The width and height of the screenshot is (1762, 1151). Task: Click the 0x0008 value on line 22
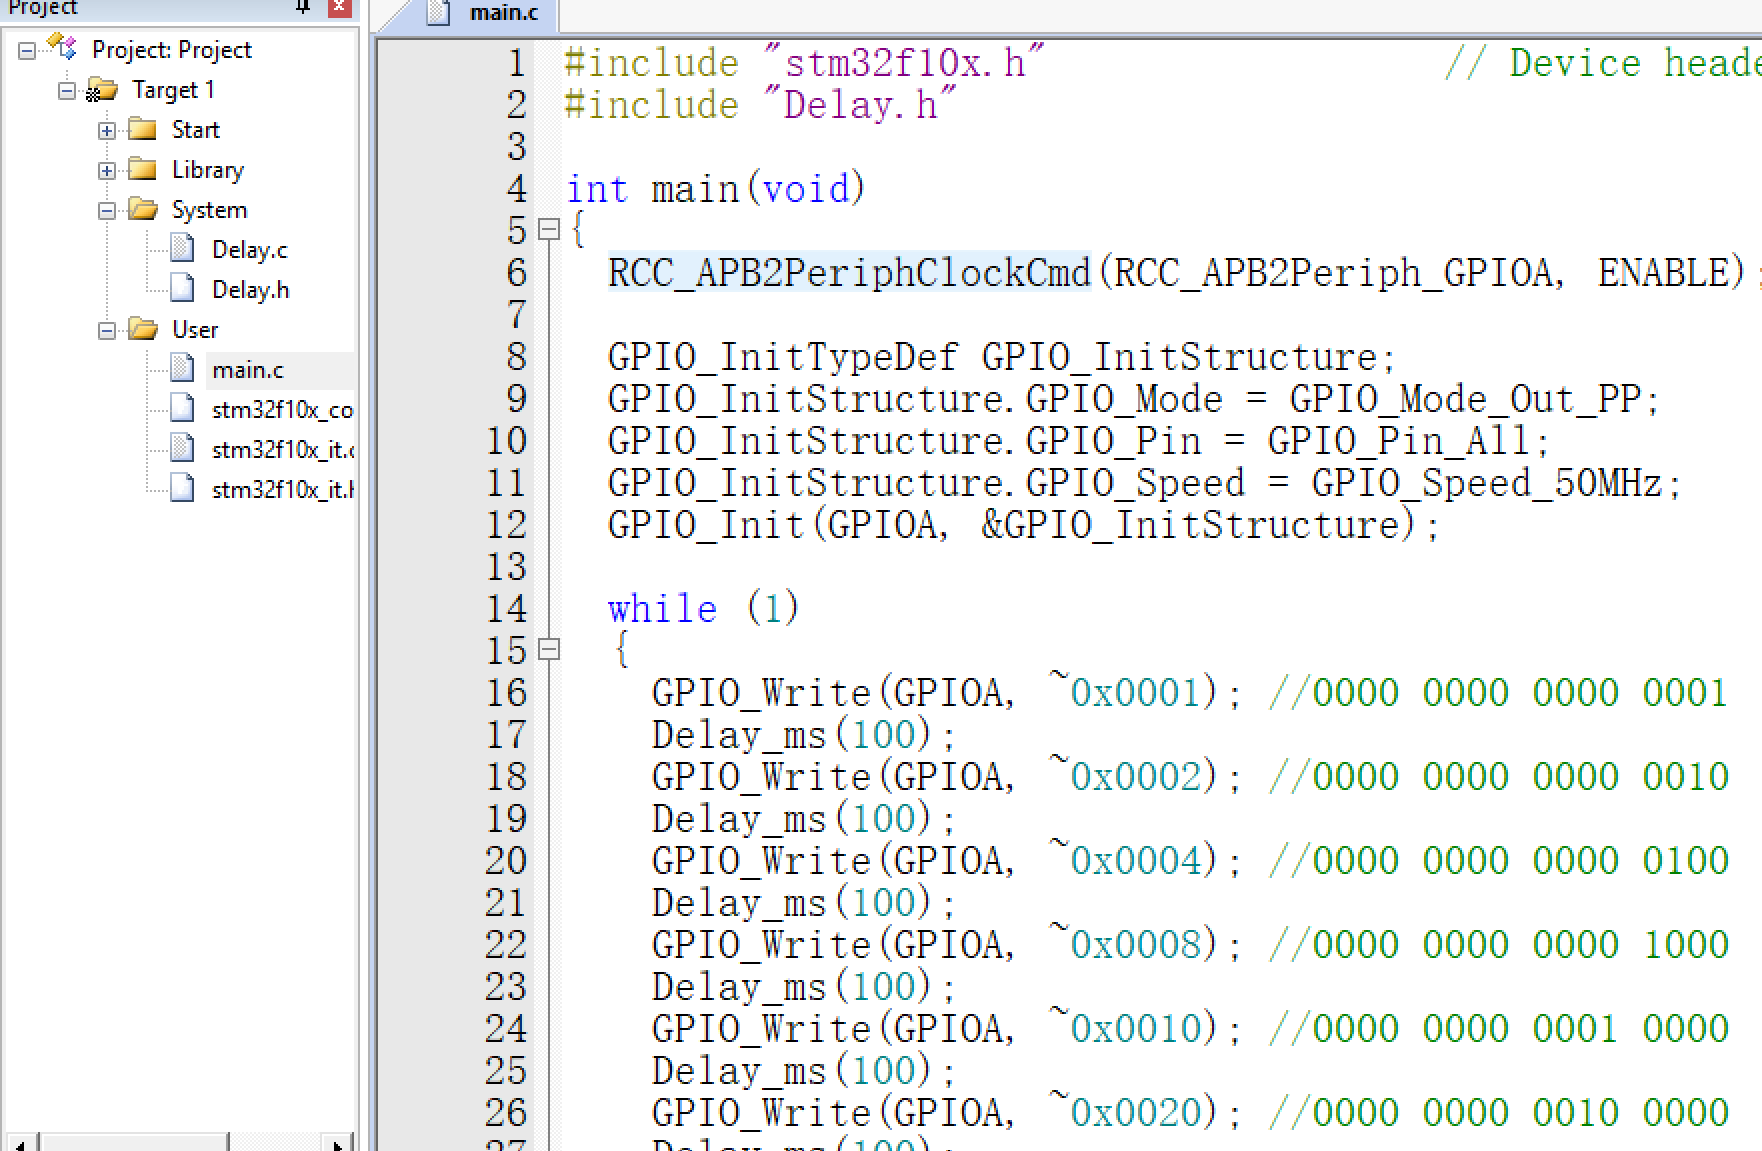tap(1134, 944)
